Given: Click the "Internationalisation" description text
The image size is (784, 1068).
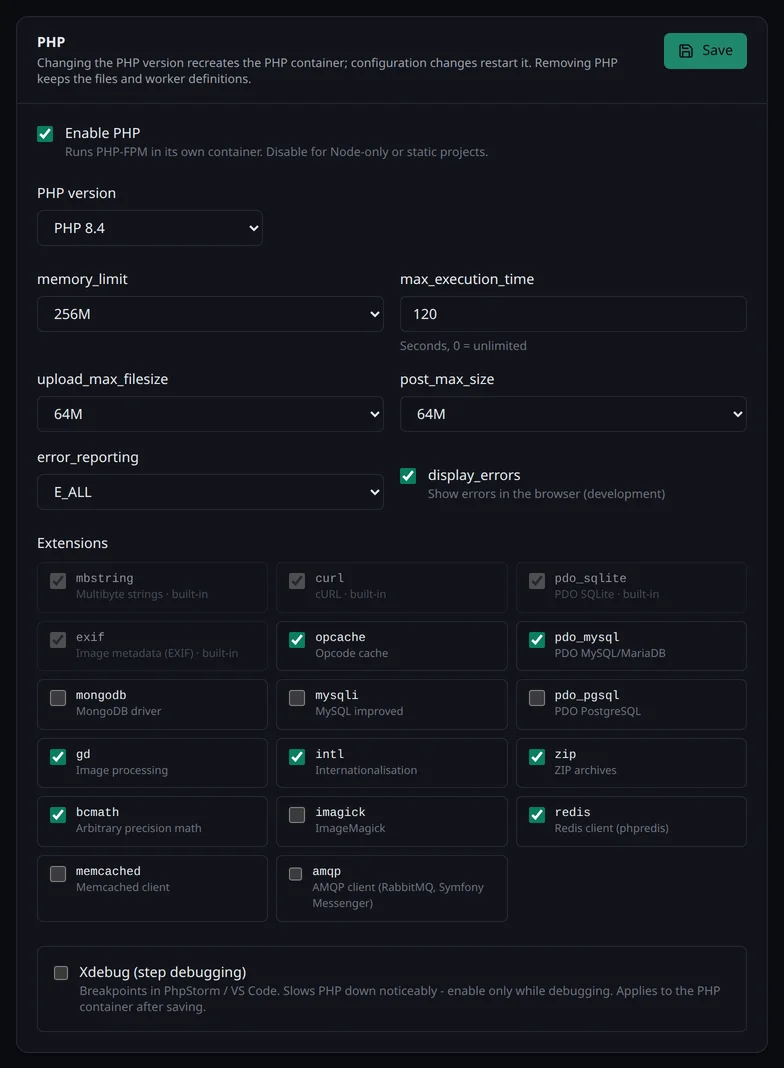Looking at the screenshot, I should (366, 770).
